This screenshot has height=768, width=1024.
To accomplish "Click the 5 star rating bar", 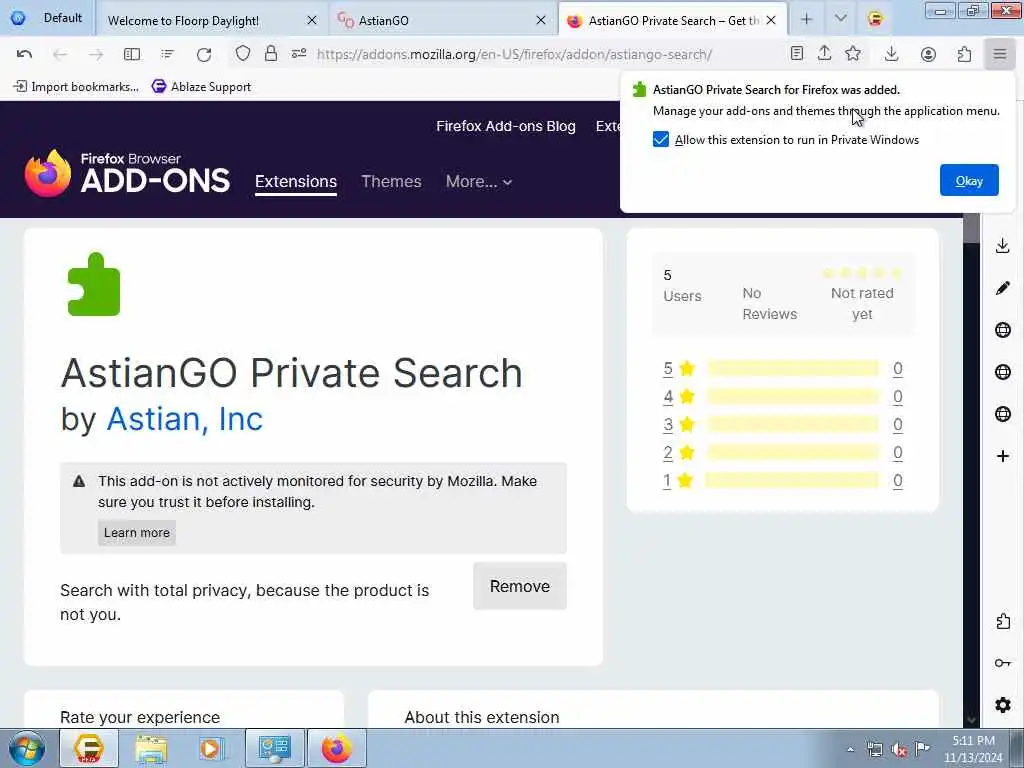I will [x=793, y=368].
